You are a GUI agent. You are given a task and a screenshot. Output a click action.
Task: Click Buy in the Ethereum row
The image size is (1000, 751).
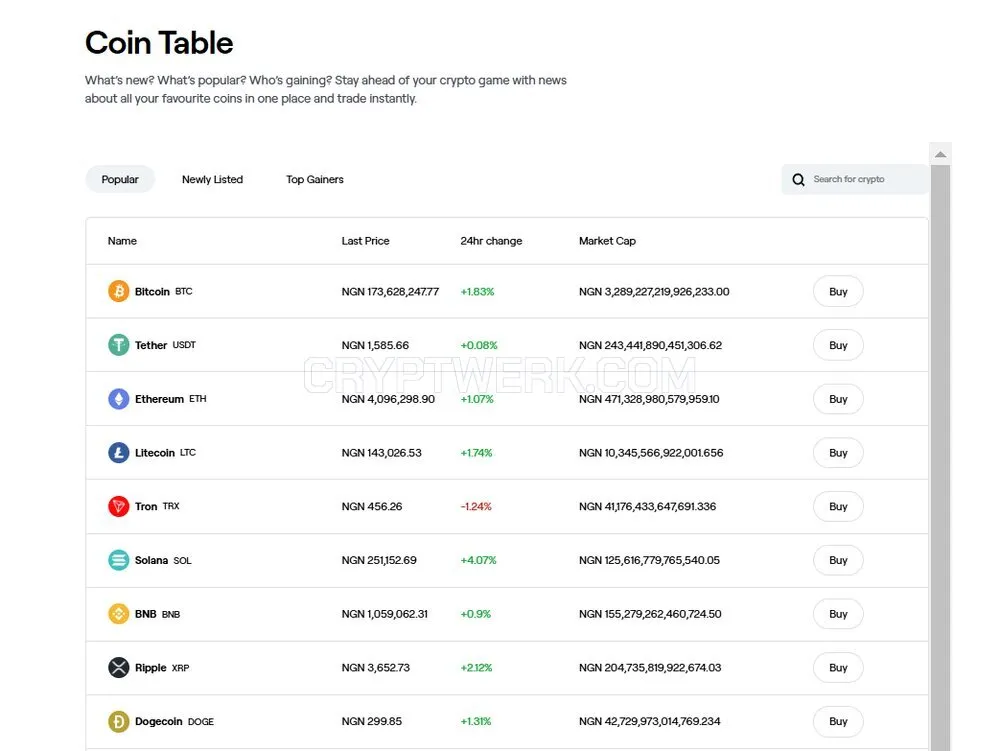pyautogui.click(x=838, y=399)
